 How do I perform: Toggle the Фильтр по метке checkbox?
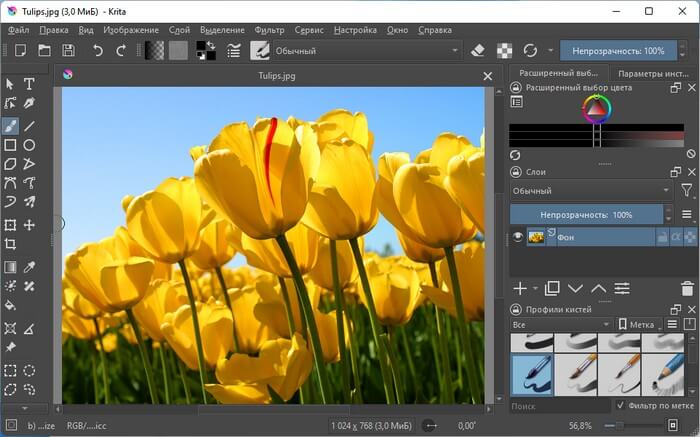[620, 405]
